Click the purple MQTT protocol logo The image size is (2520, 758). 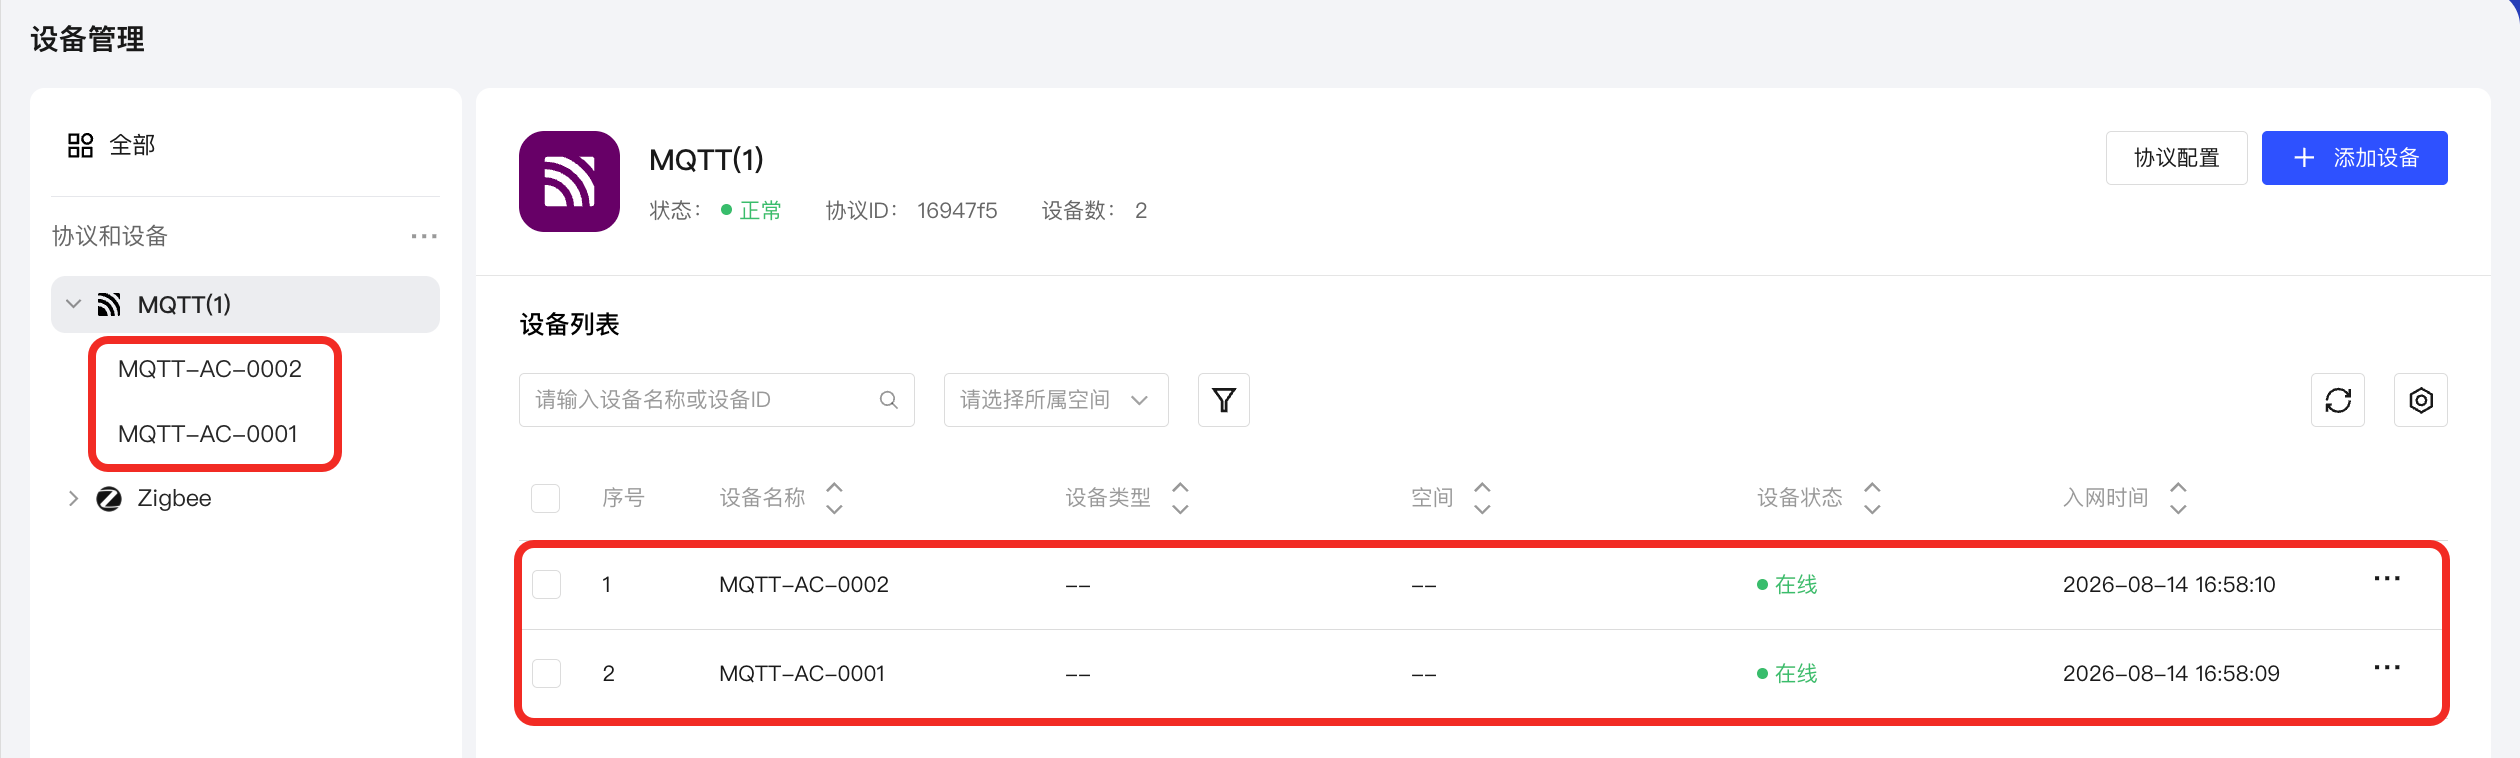point(569,181)
